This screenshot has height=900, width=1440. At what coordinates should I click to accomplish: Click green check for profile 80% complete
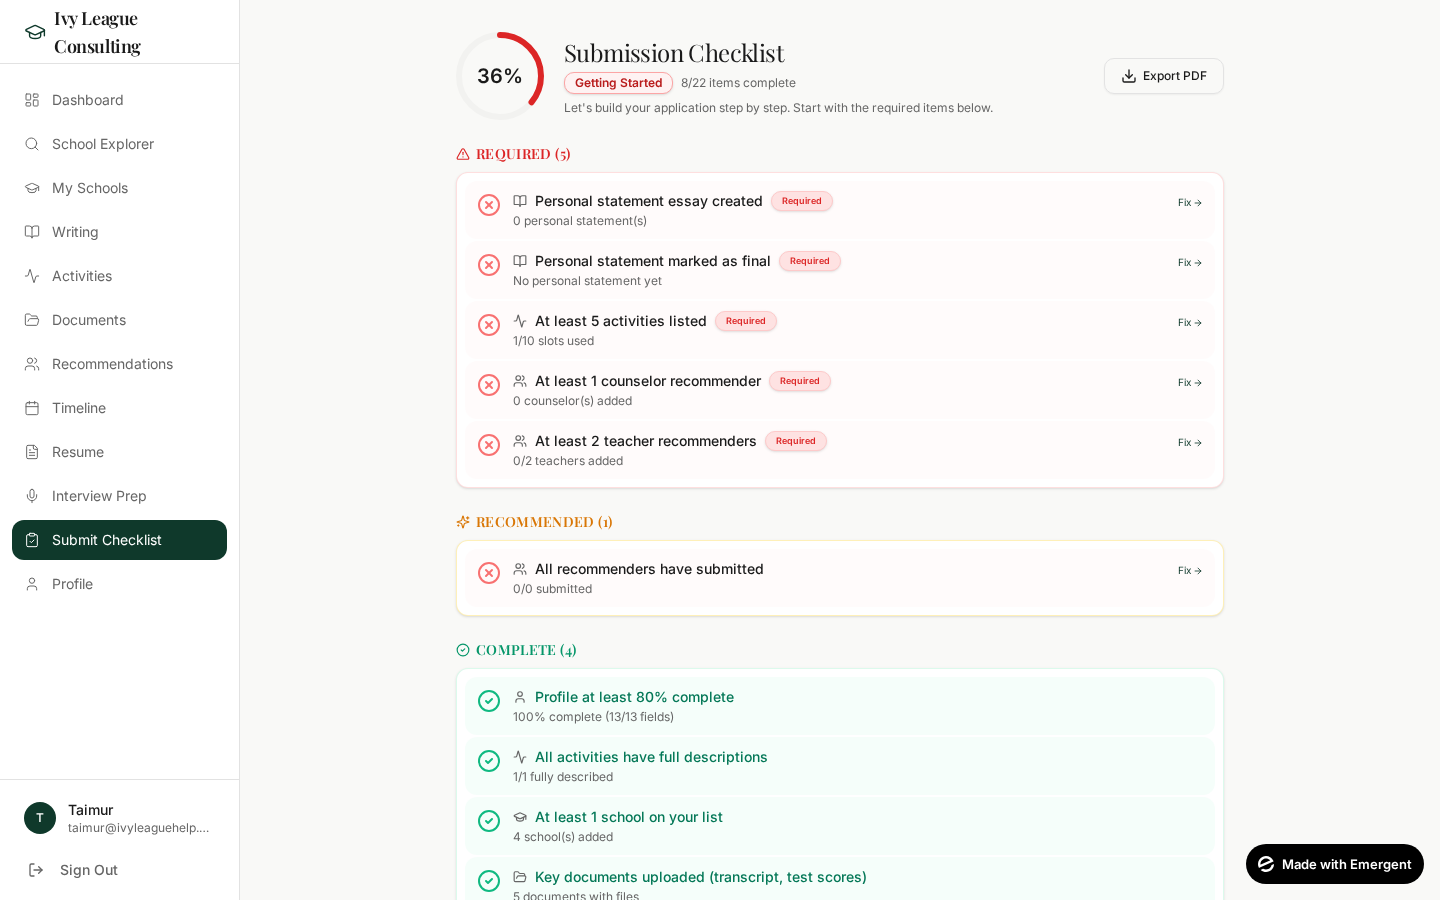(x=489, y=701)
